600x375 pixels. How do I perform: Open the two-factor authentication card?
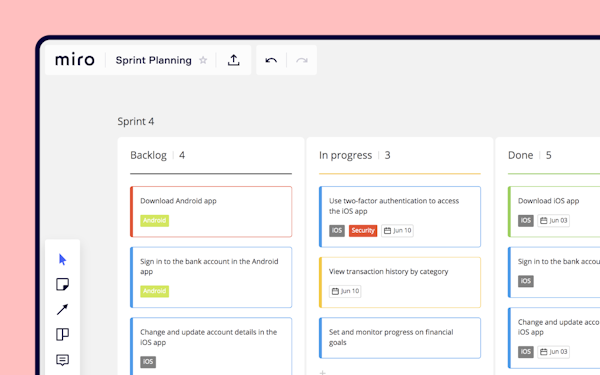(x=400, y=217)
